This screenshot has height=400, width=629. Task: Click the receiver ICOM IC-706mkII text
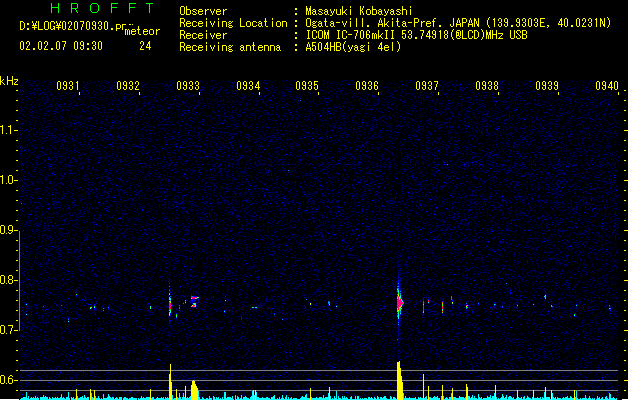pos(352,35)
